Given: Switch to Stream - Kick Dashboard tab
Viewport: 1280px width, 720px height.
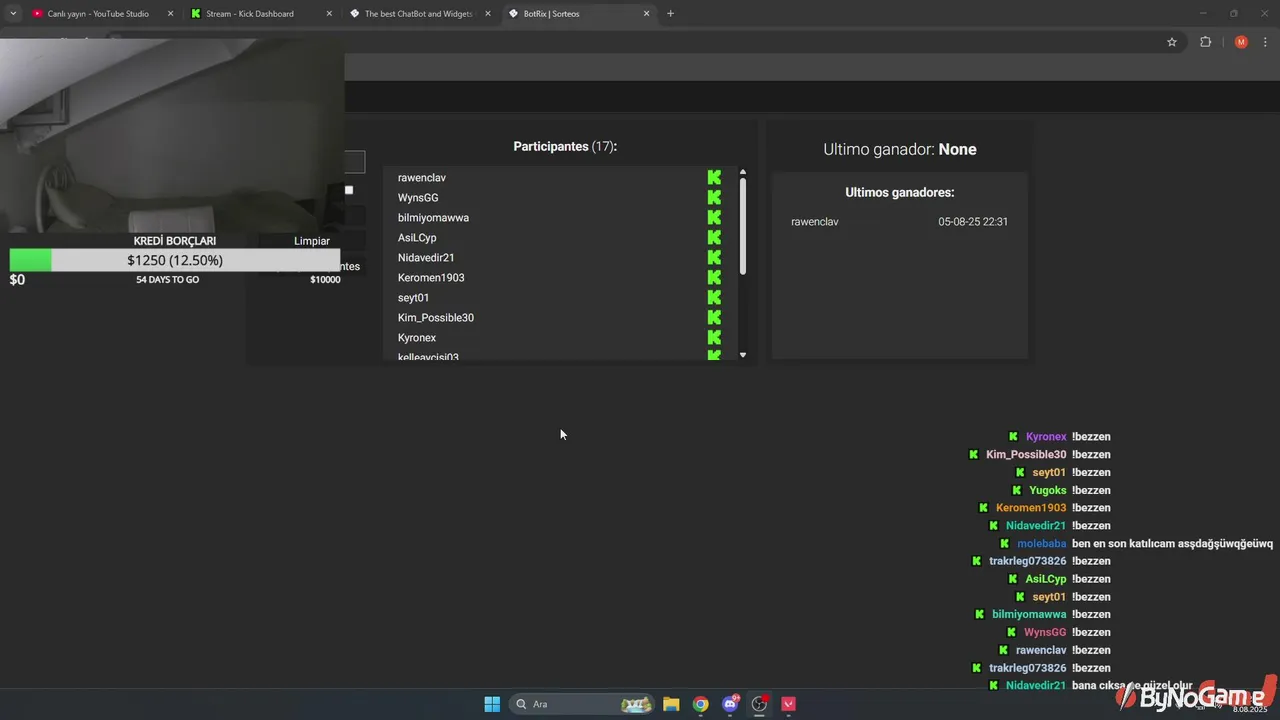Looking at the screenshot, I should coord(260,14).
